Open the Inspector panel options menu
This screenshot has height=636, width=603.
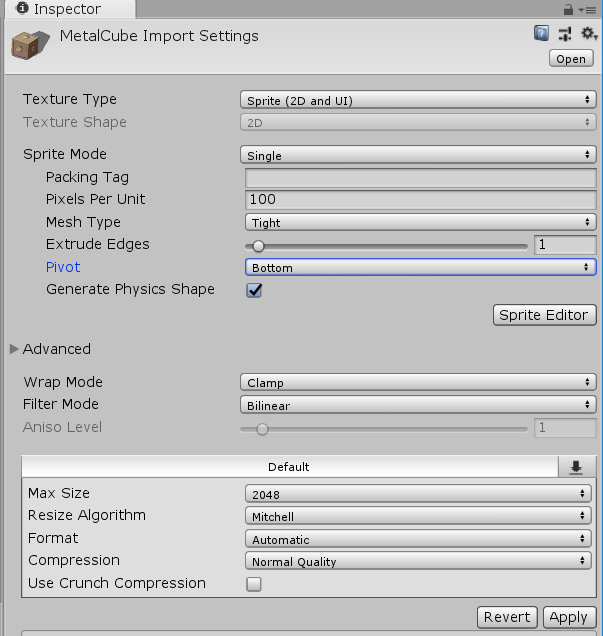(x=588, y=9)
